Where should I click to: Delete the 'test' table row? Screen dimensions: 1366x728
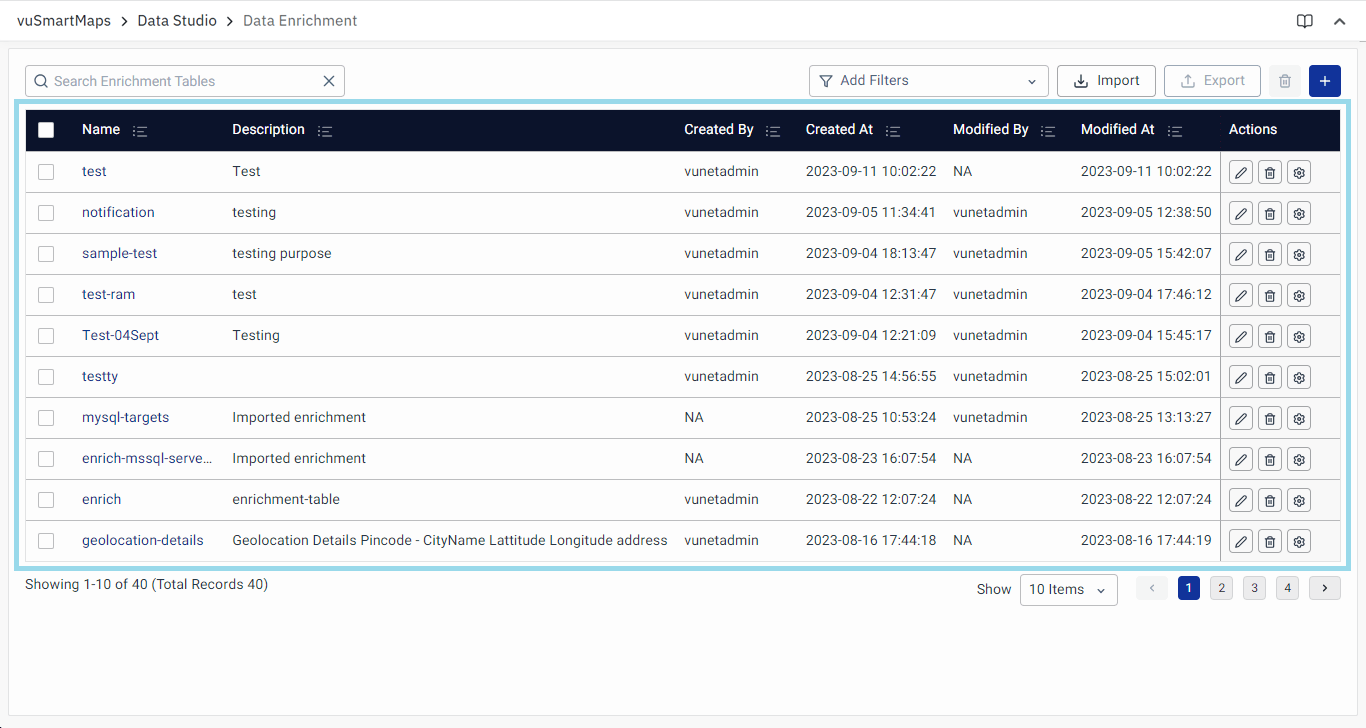pos(1269,172)
